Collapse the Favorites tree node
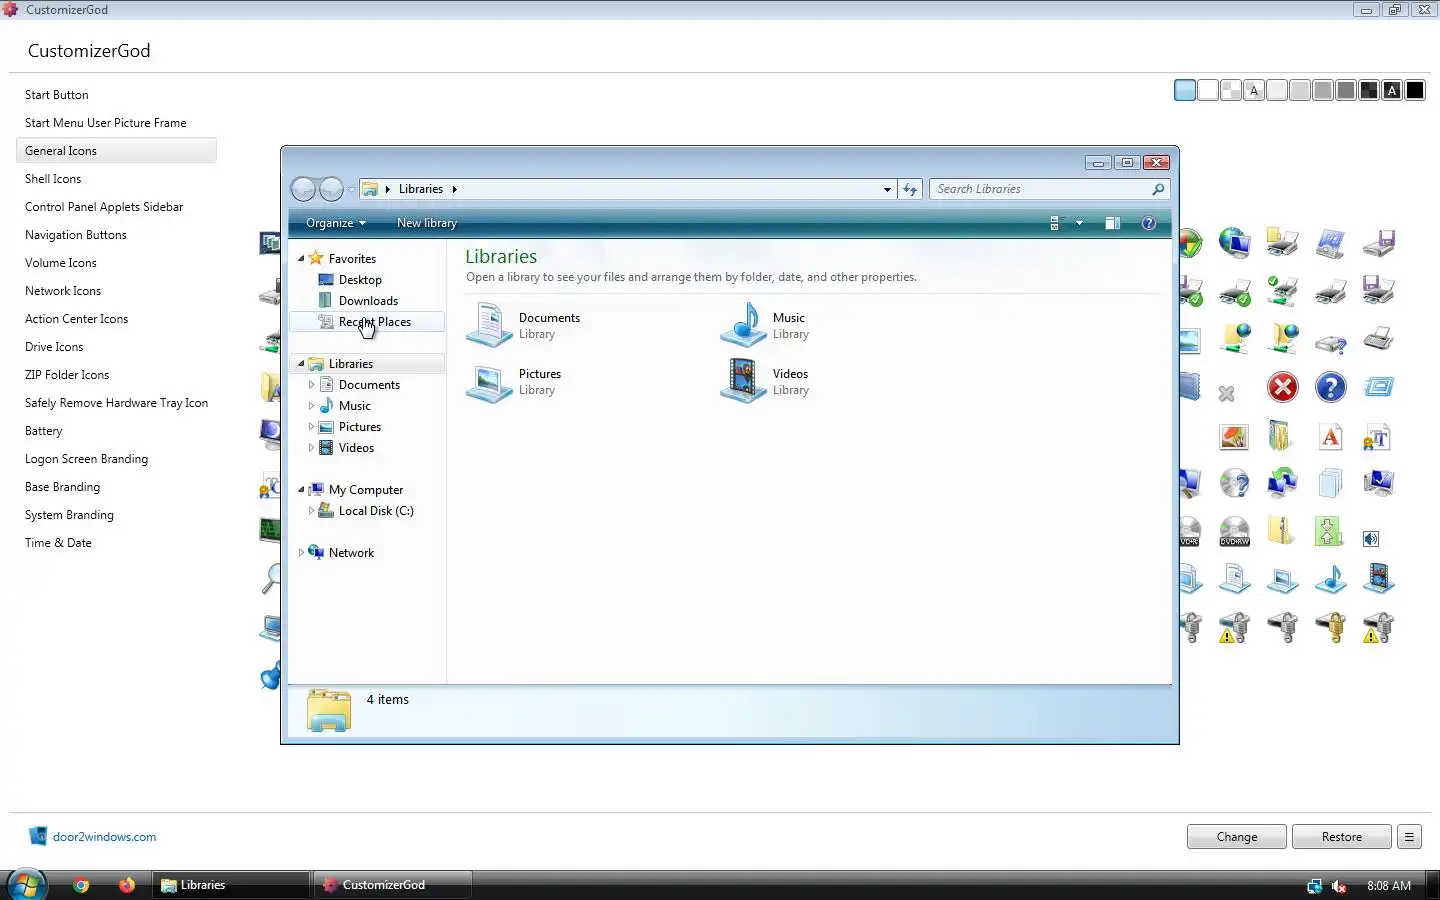The width and height of the screenshot is (1440, 900). [x=301, y=258]
